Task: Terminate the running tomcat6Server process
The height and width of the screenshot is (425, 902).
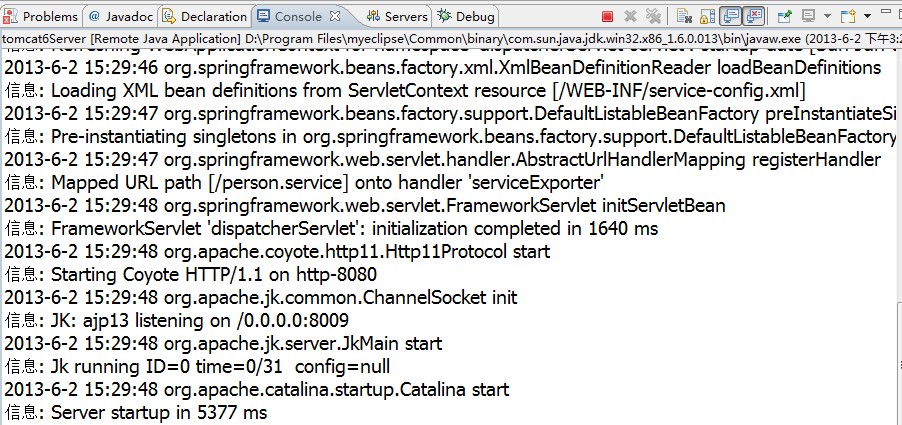Action: 608,16
